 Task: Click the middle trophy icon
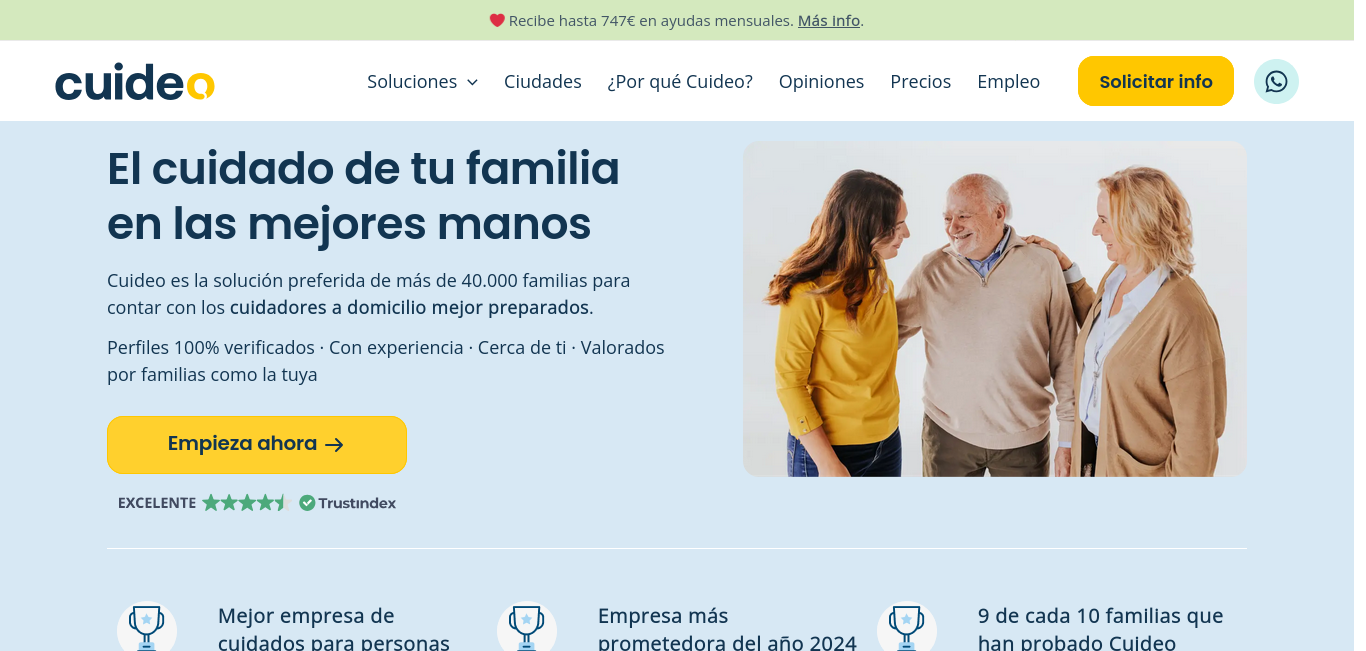pyautogui.click(x=527, y=627)
